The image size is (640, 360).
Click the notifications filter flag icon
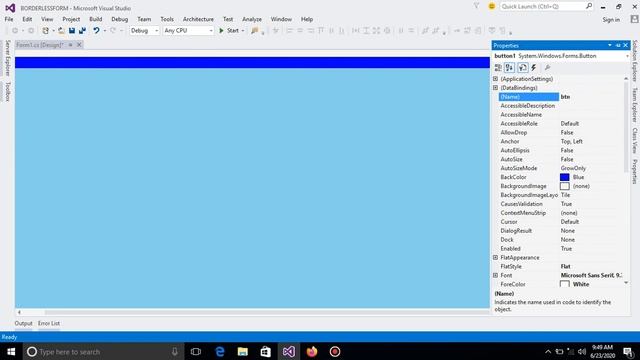[x=476, y=6]
